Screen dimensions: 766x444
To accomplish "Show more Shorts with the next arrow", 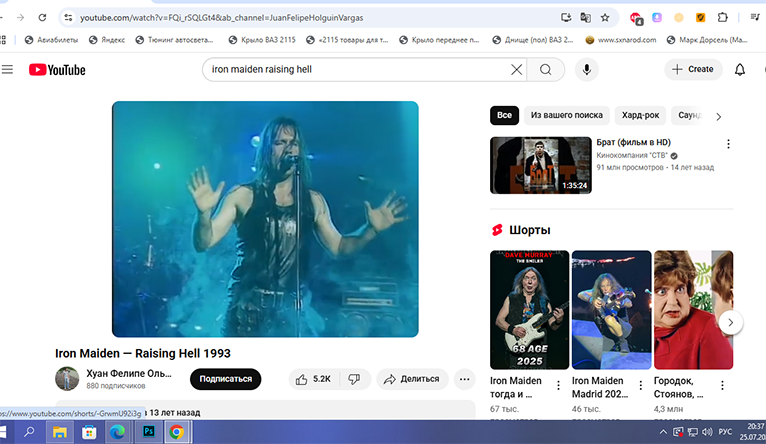I will (731, 322).
